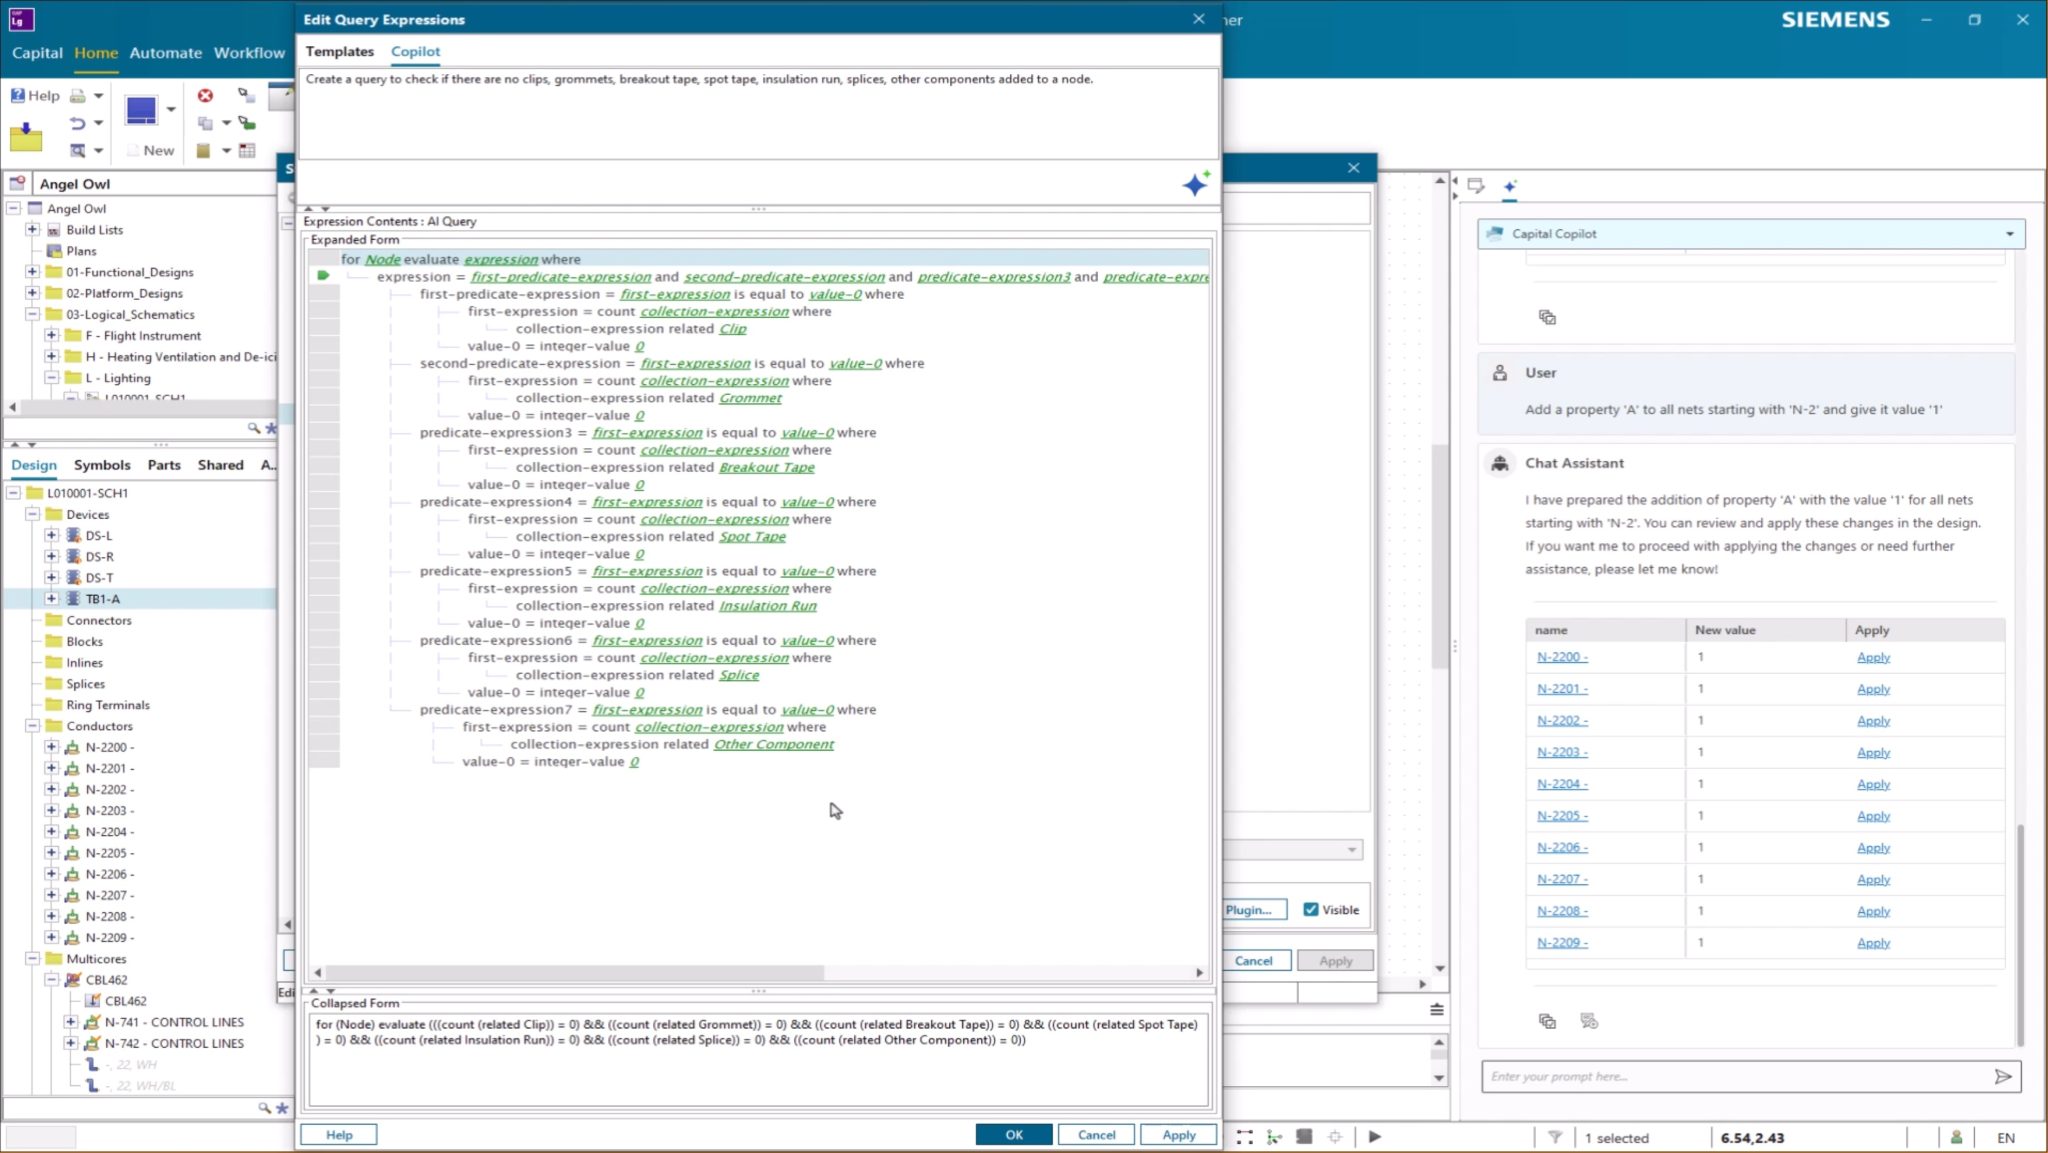Open the Undo dropdown arrow
The width and height of the screenshot is (2048, 1153).
[98, 123]
